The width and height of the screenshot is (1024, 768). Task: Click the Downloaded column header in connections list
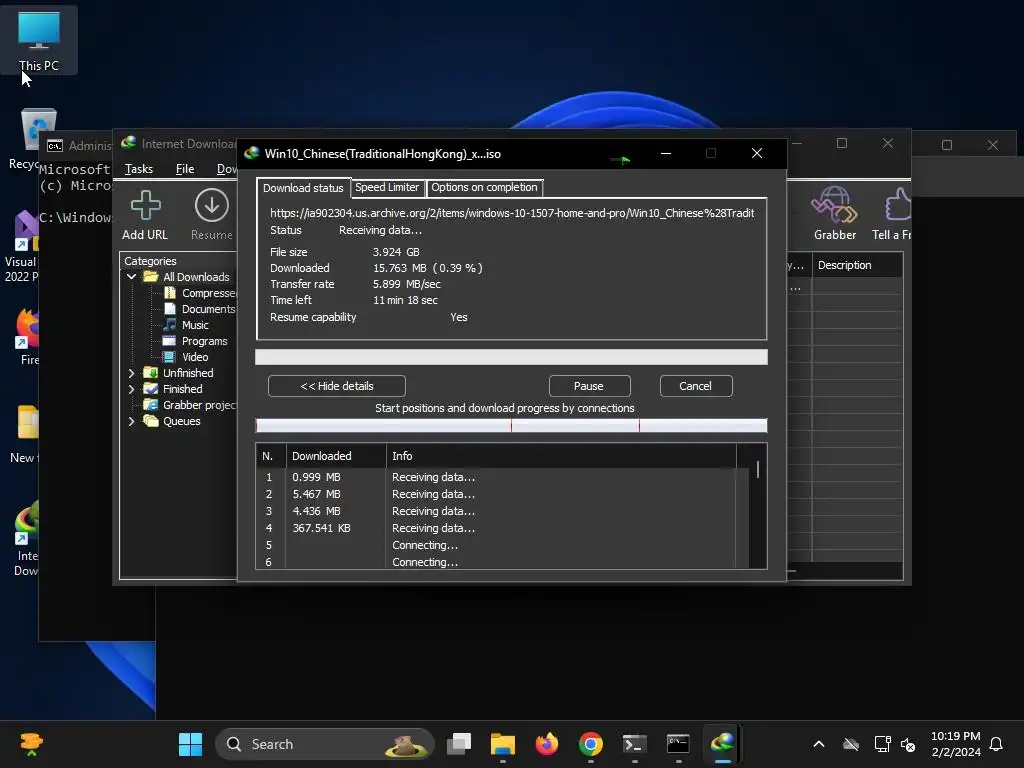point(336,456)
